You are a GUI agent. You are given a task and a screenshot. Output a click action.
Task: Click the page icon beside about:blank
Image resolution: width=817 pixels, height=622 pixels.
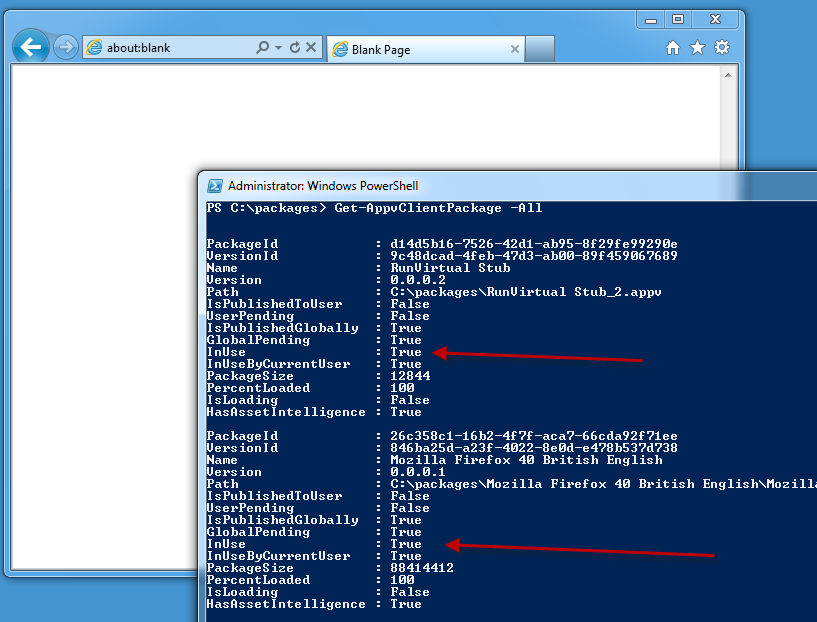coord(95,48)
